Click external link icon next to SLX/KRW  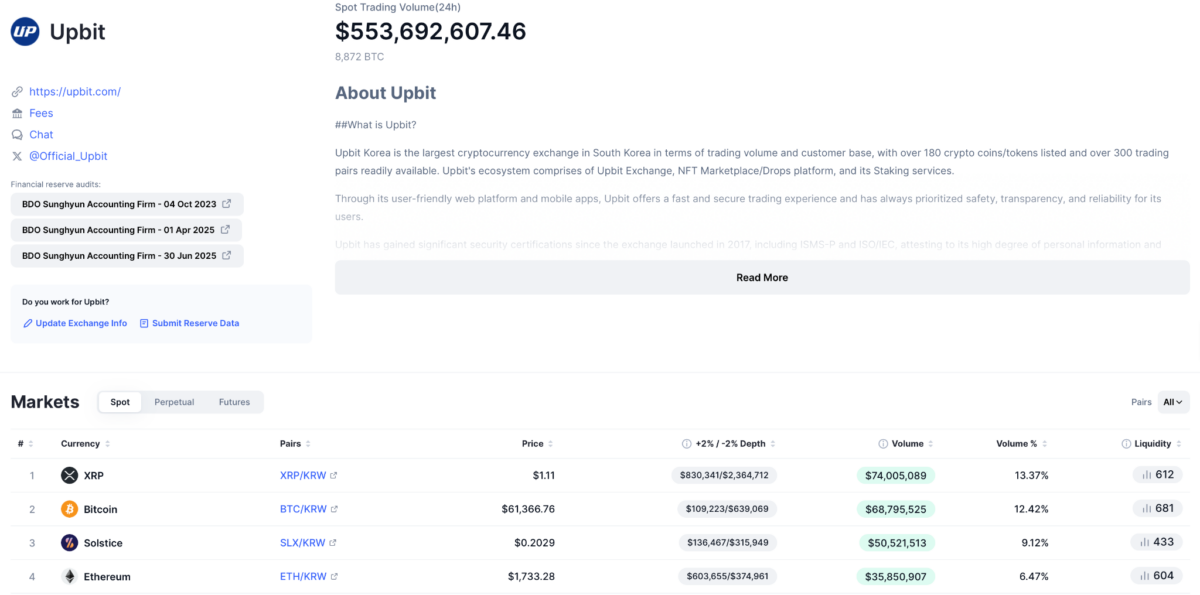coord(333,543)
